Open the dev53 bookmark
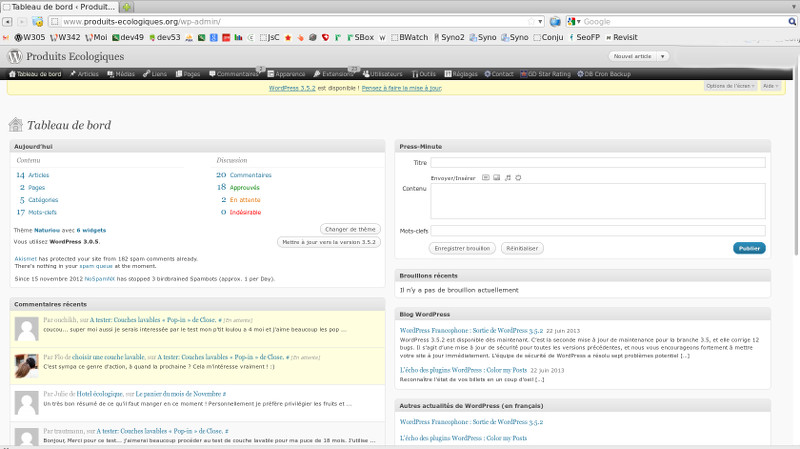The width and height of the screenshot is (800, 449). point(165,37)
